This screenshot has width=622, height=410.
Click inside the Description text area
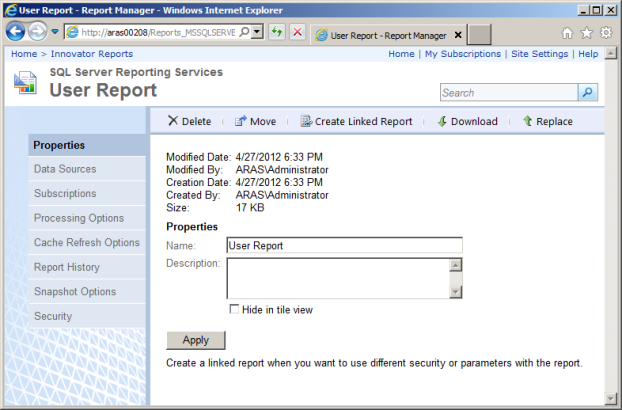(x=338, y=278)
